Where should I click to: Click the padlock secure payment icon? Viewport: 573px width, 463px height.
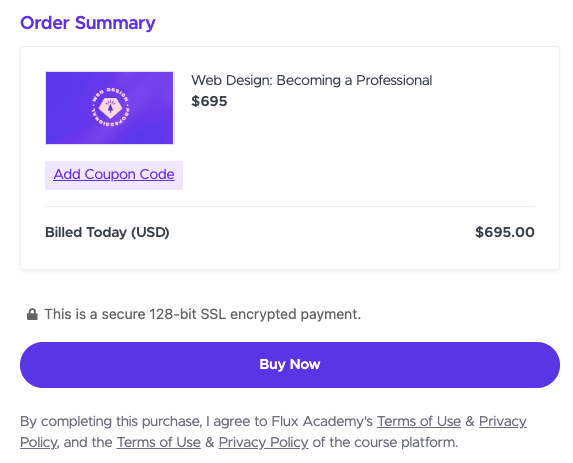click(x=32, y=314)
